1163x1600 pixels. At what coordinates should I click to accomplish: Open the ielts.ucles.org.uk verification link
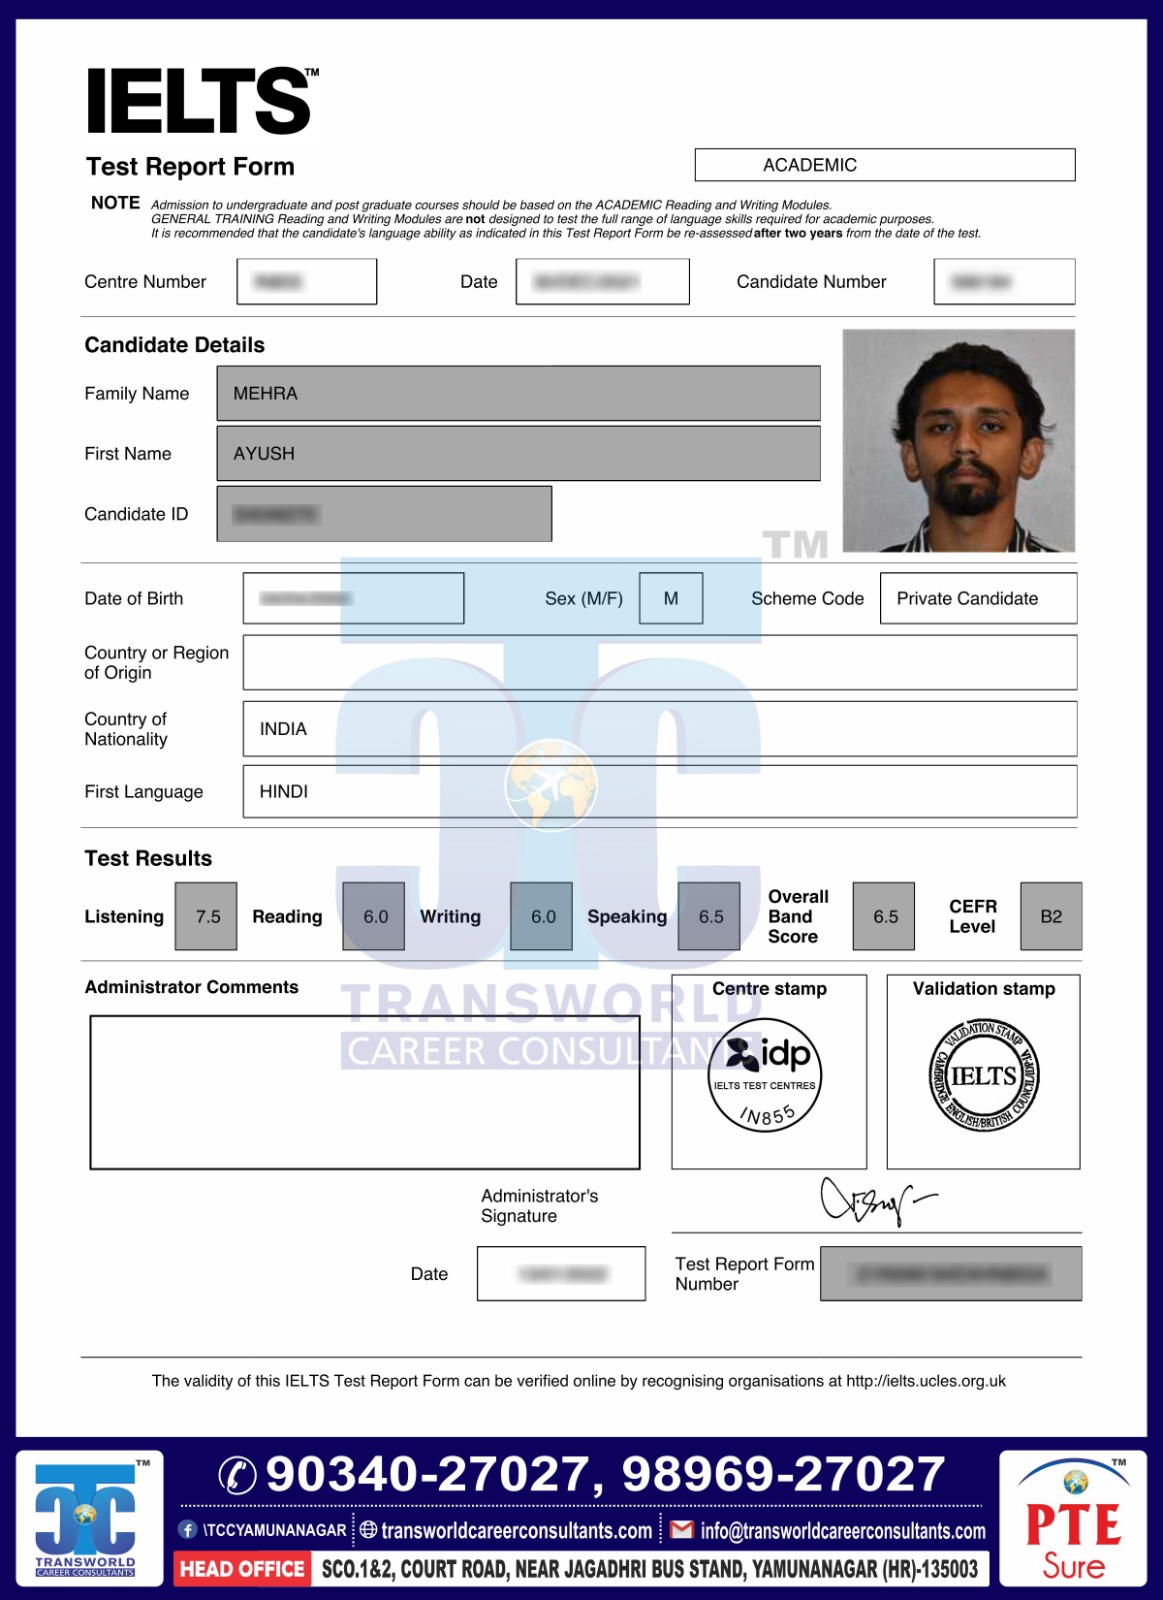(925, 1381)
